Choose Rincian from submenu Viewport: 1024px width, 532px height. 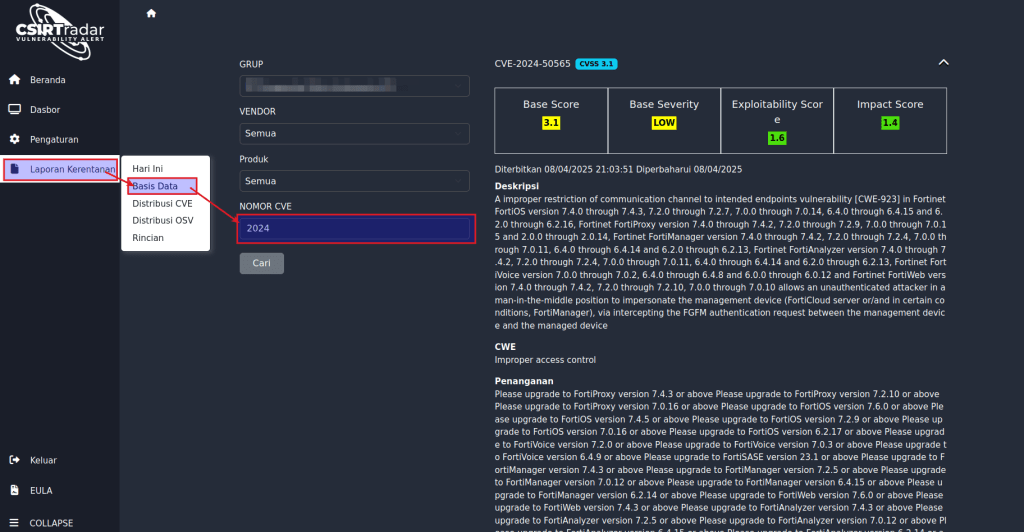pos(148,238)
